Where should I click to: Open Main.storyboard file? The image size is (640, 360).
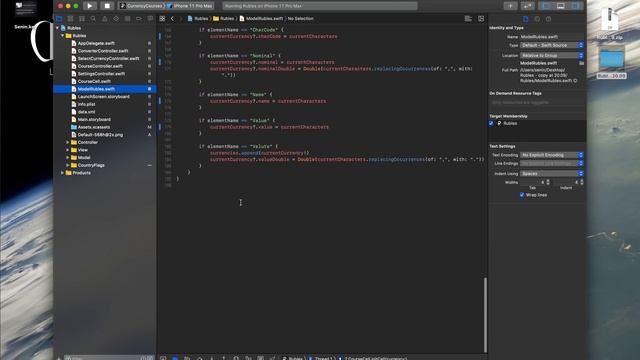point(94,120)
